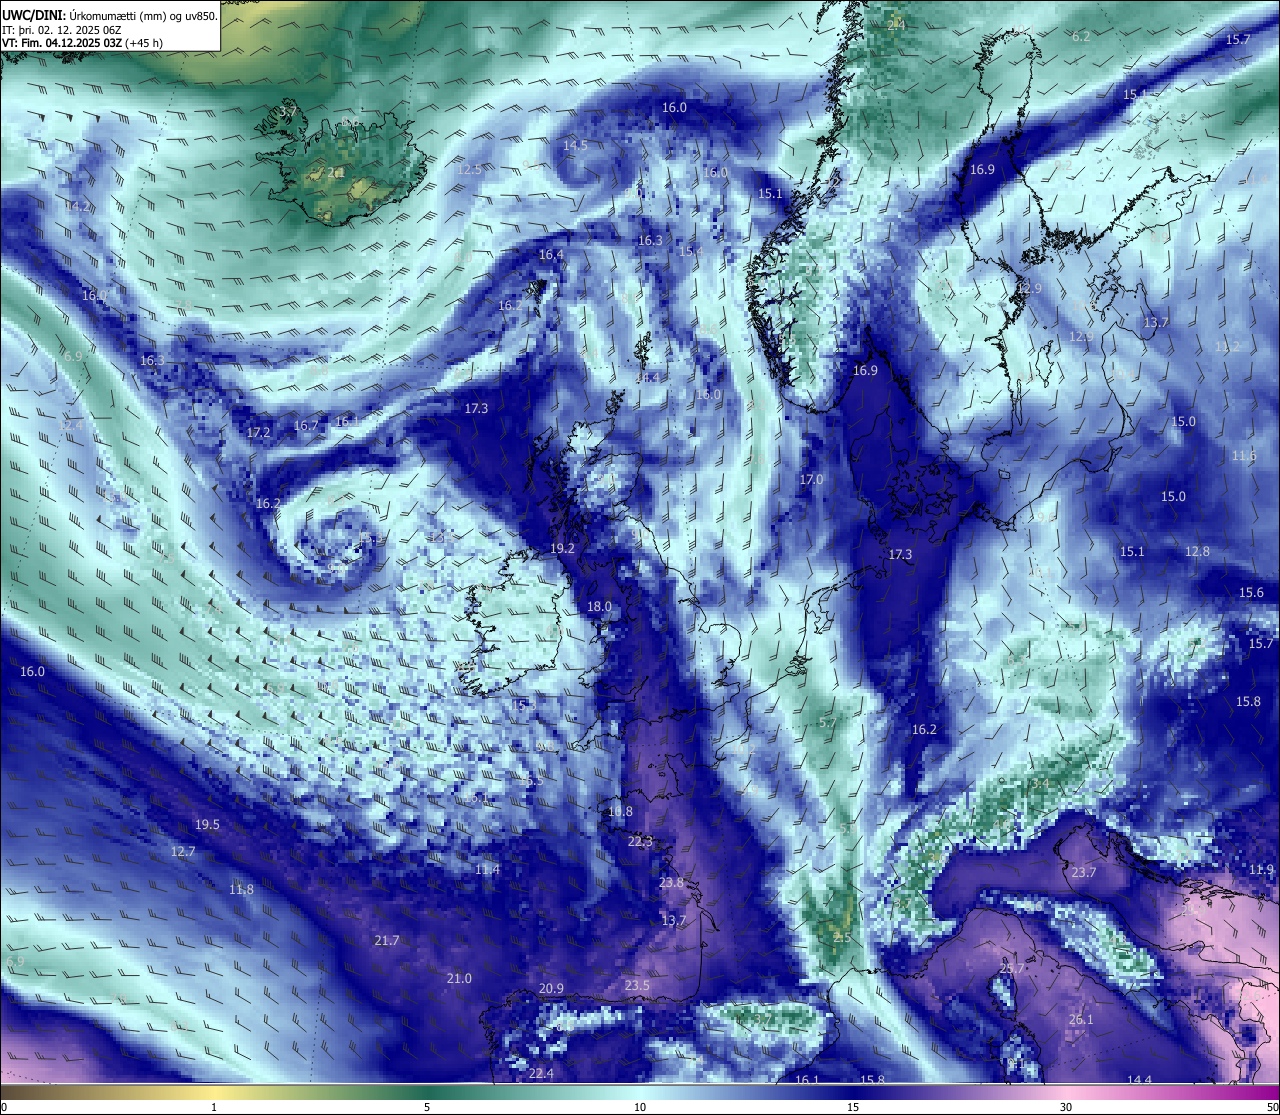This screenshot has height=1115, width=1280.
Task: Click the 19.2 value near Scotland
Action: click(563, 548)
